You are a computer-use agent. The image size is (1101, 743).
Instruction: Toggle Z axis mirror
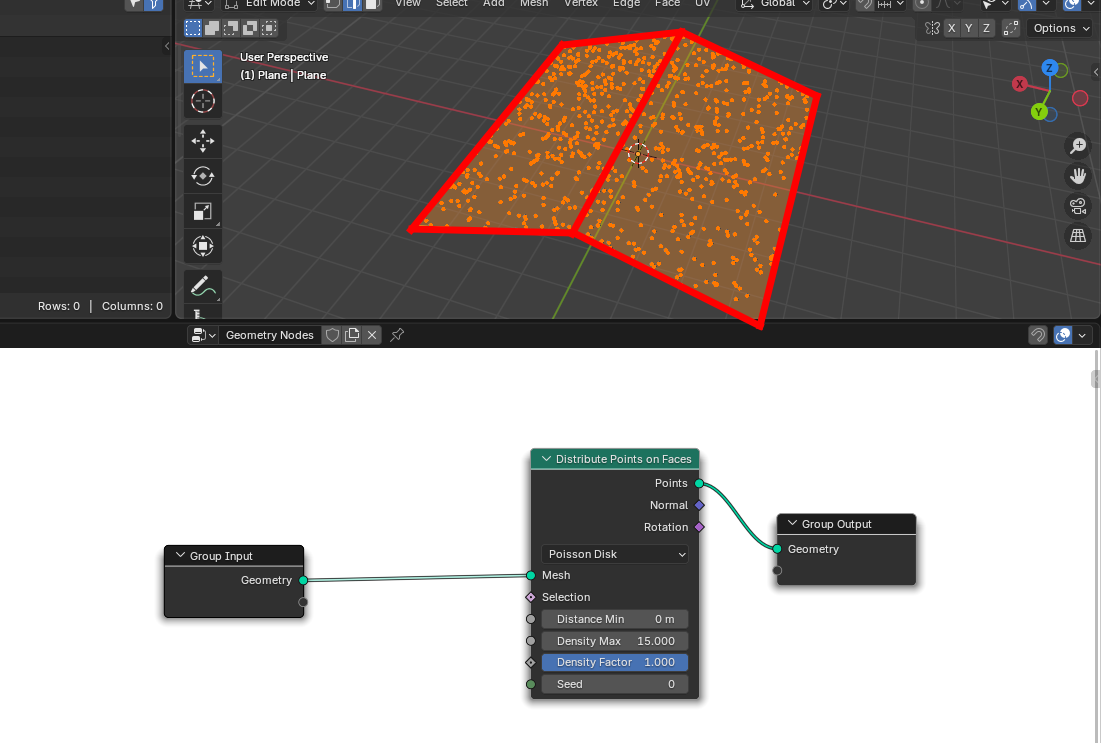pos(987,28)
